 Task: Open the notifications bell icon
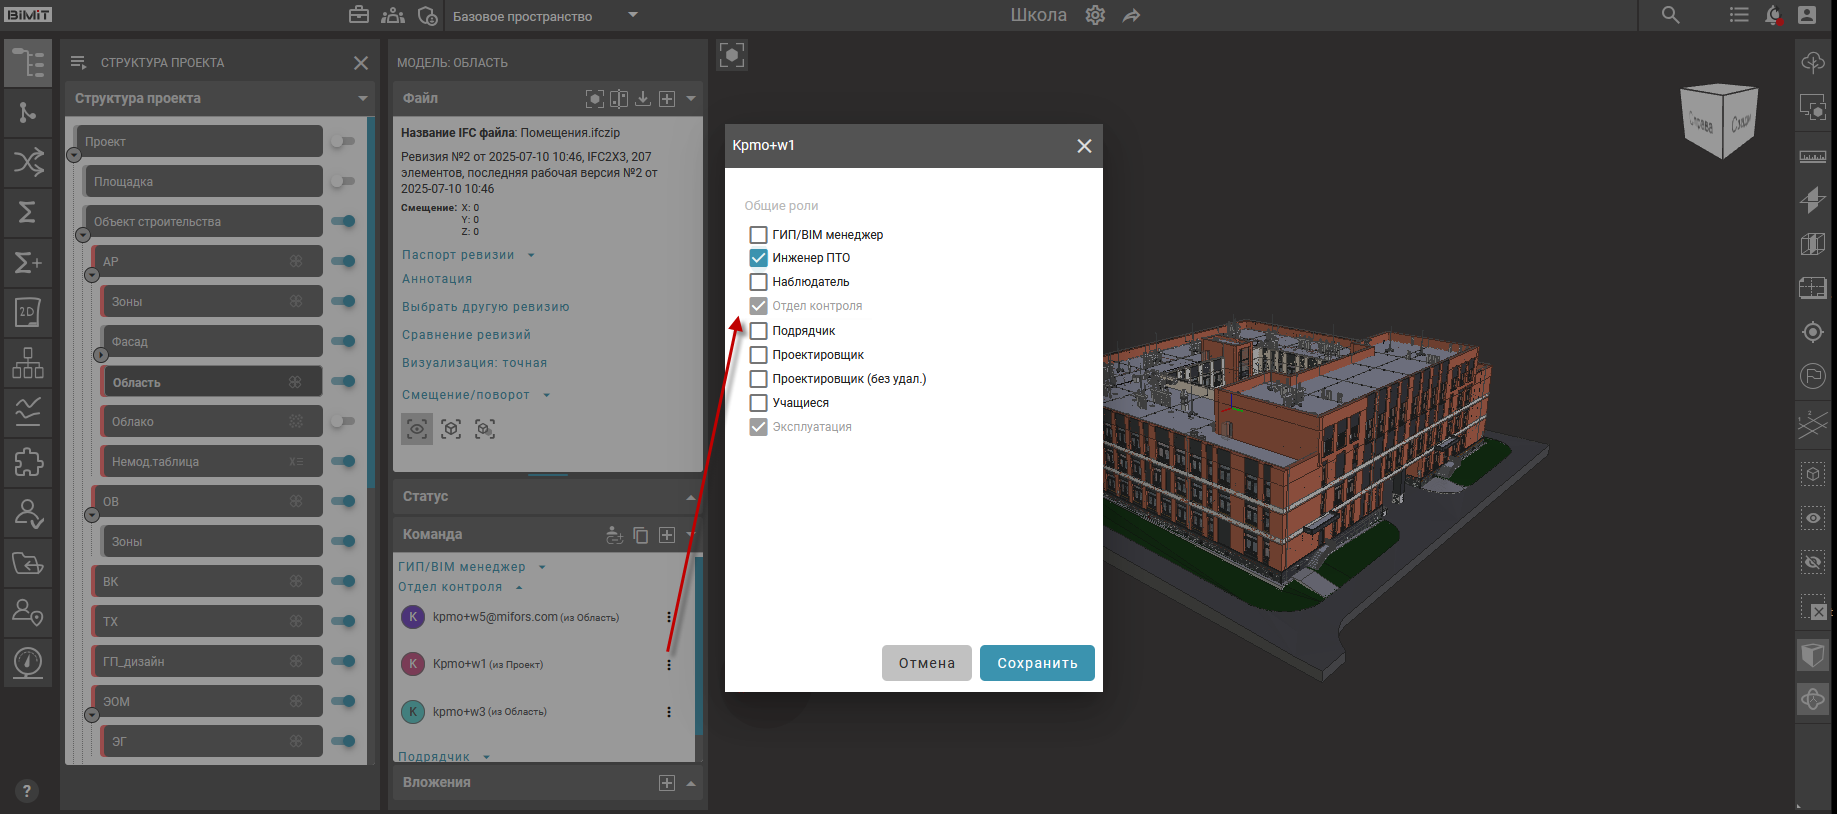coord(1773,15)
